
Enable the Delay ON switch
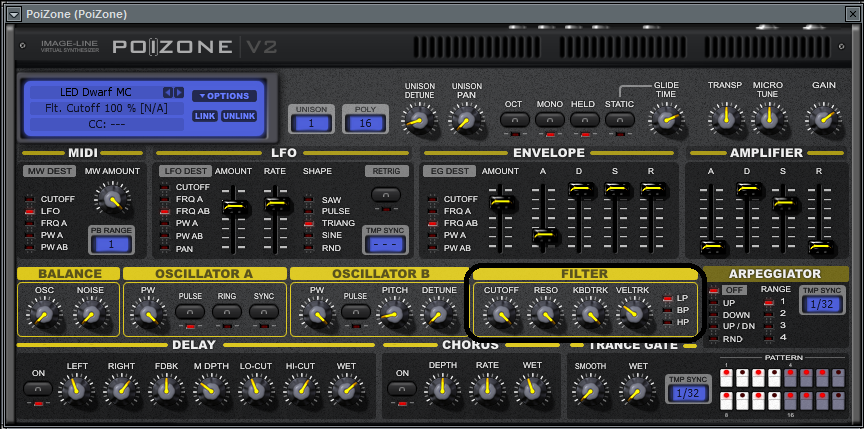38,387
